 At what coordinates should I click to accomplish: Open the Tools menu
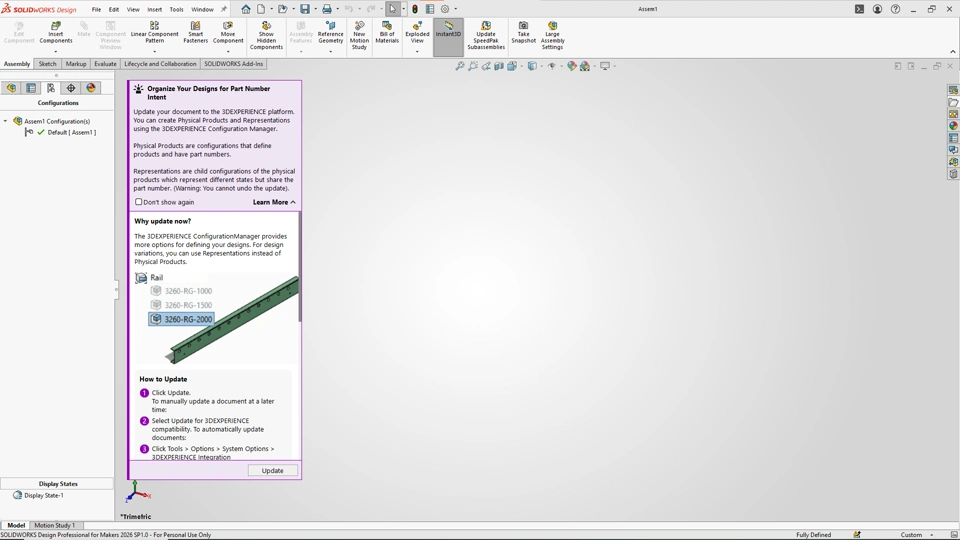pos(176,9)
